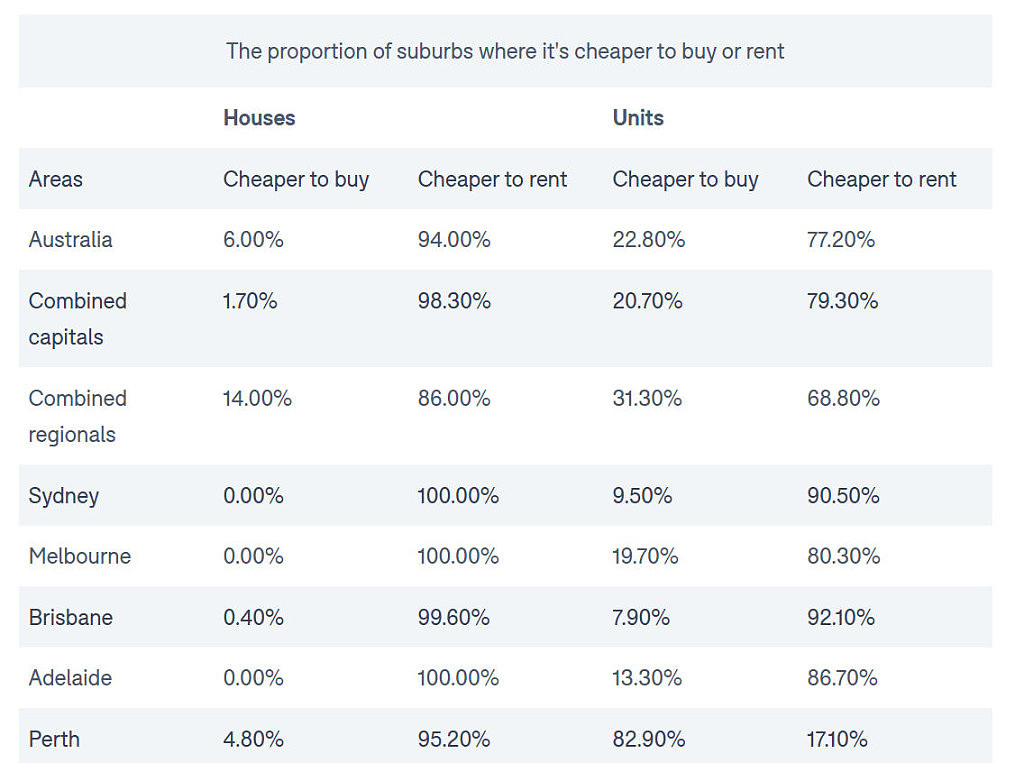Click the 1.70% Combined capitals cell
Image resolution: width=1024 pixels, height=763 pixels.
point(250,300)
